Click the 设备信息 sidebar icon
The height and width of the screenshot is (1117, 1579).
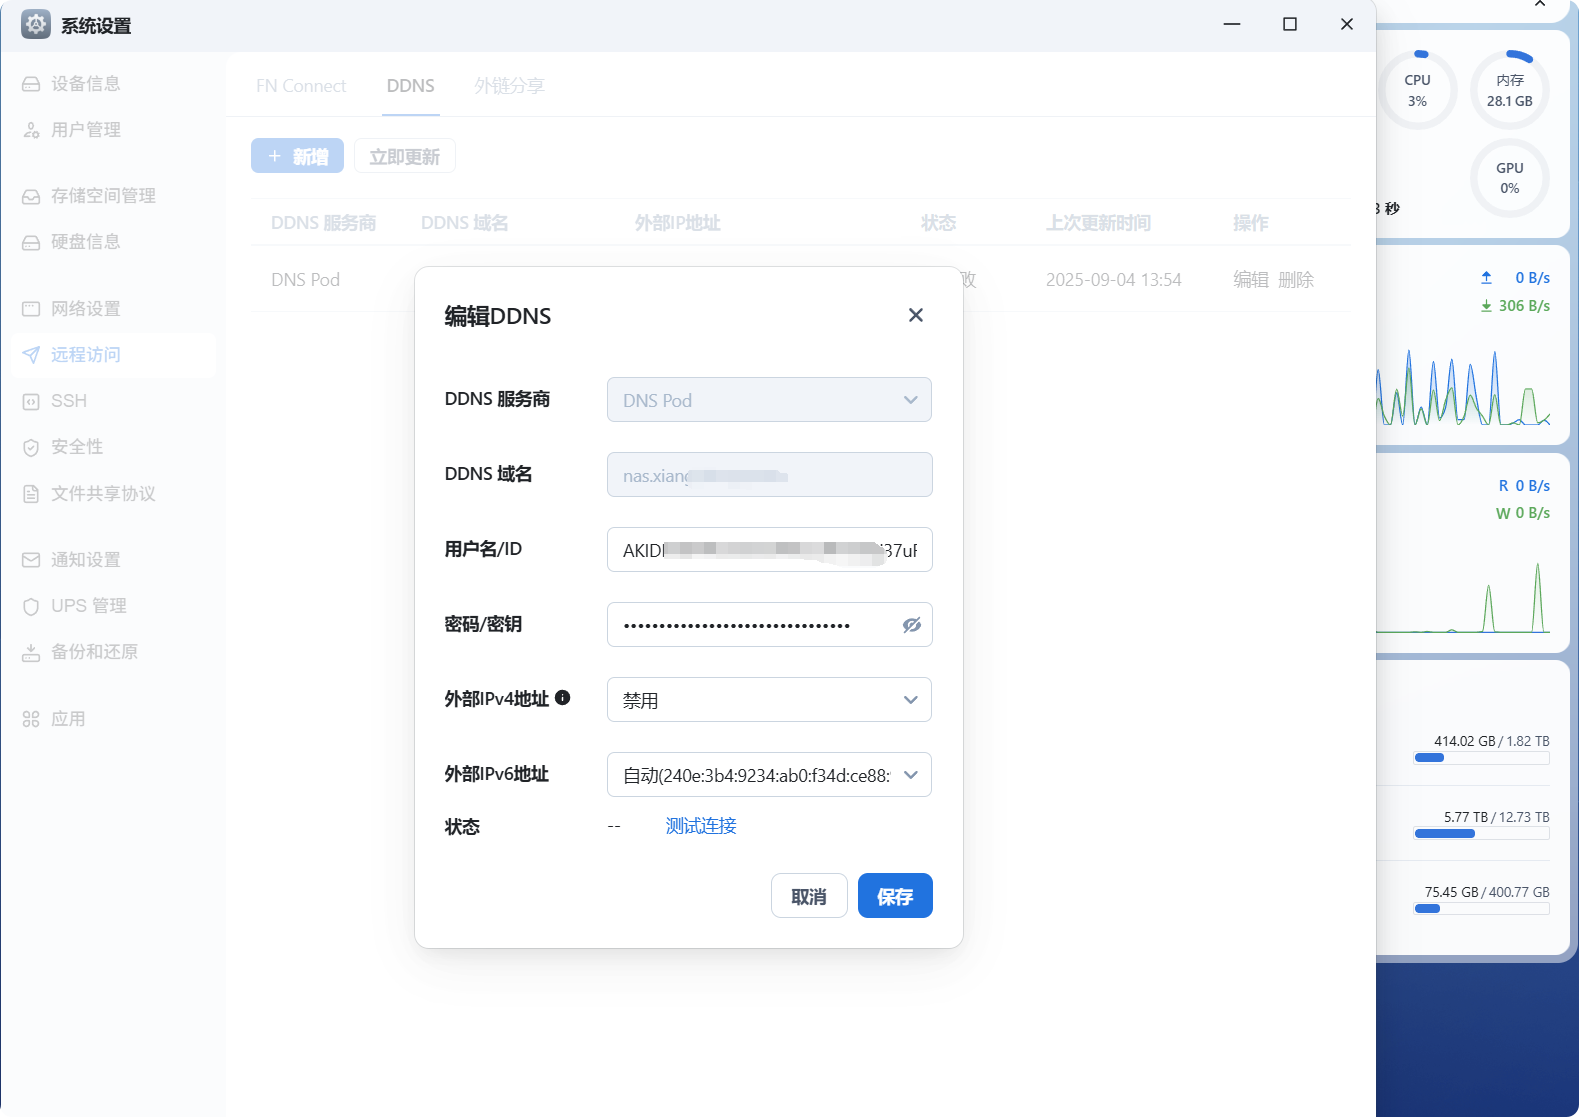point(31,84)
